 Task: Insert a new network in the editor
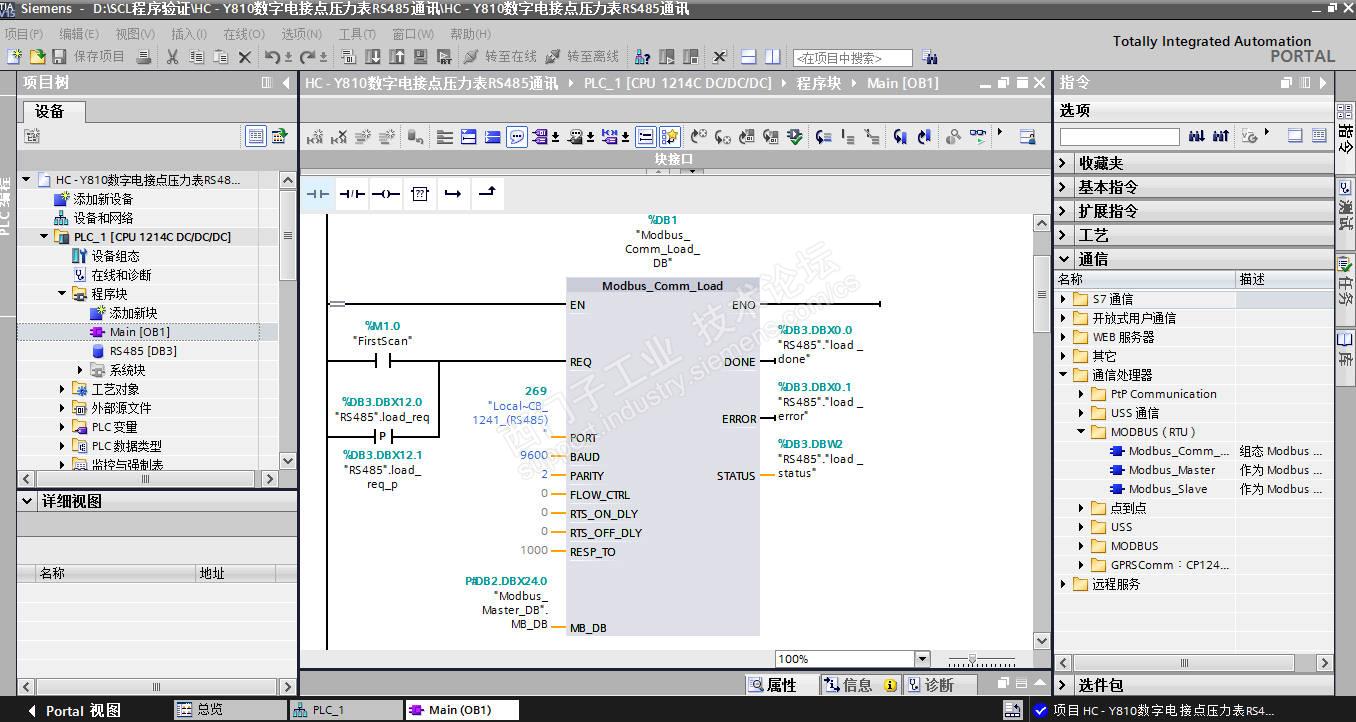click(315, 137)
